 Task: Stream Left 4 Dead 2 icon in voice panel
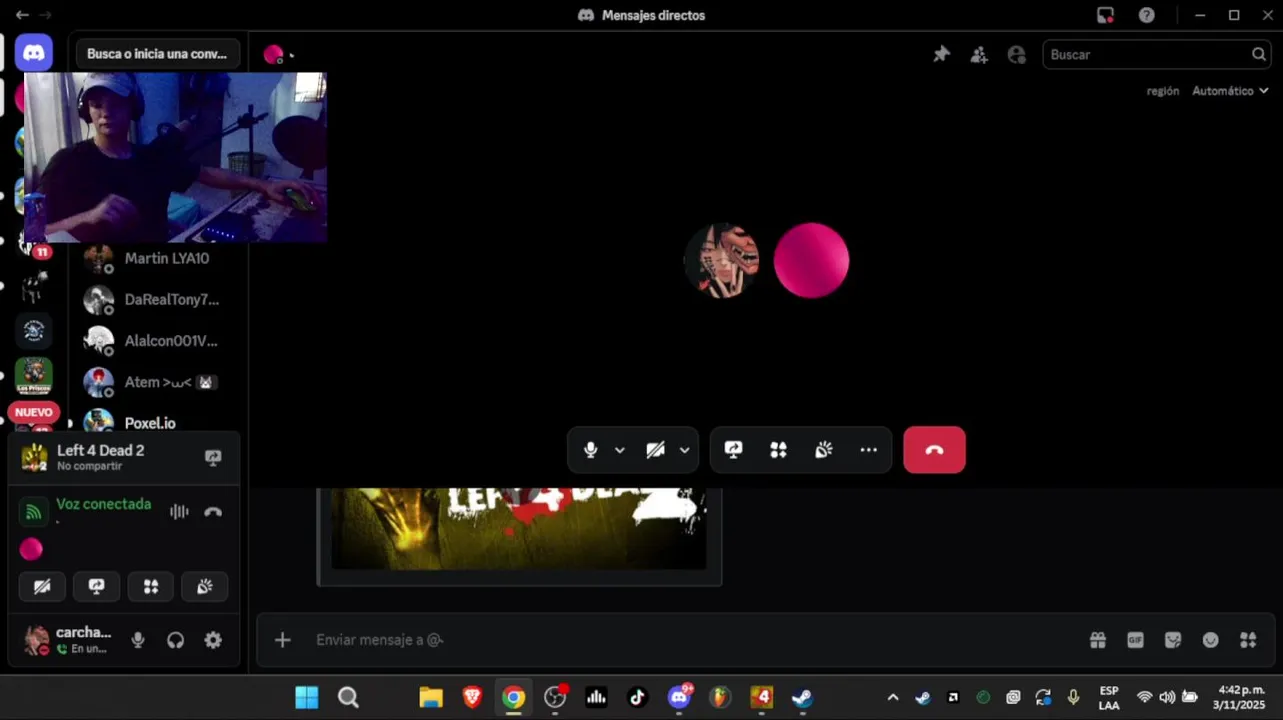coord(213,457)
